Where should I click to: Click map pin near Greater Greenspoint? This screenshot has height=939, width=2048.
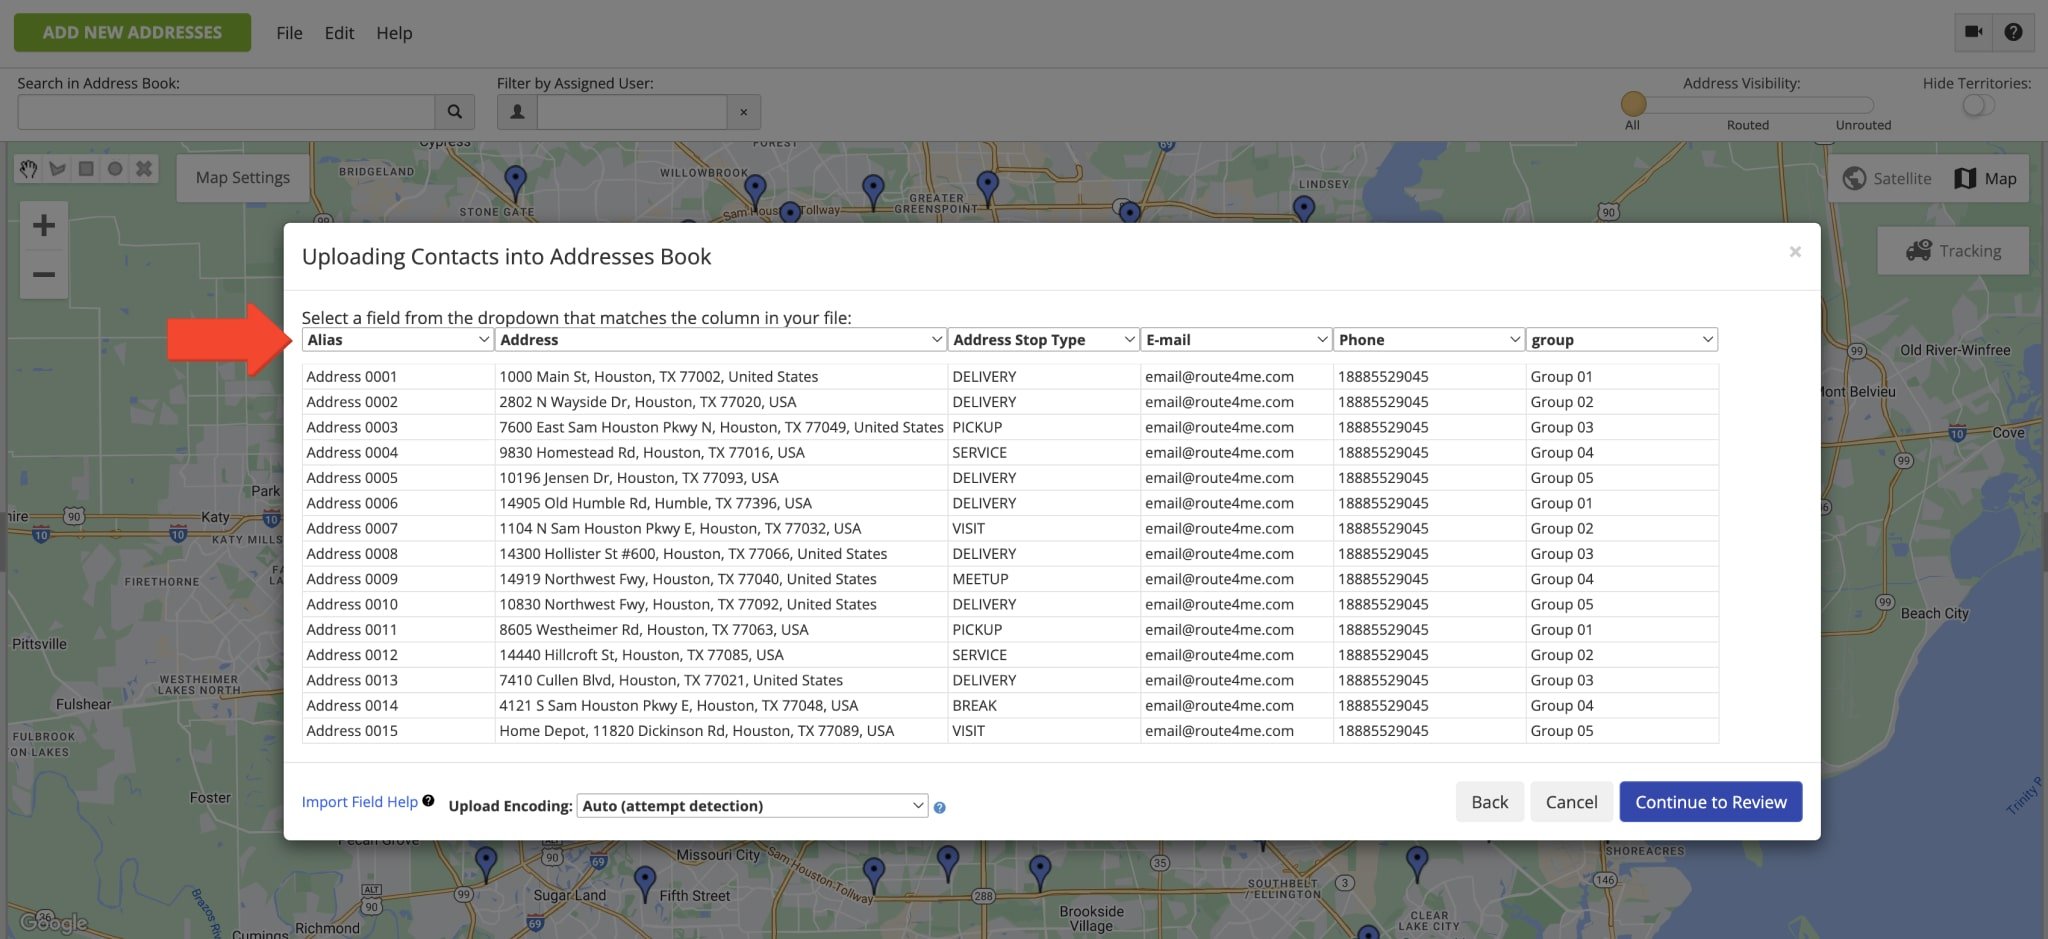[988, 187]
